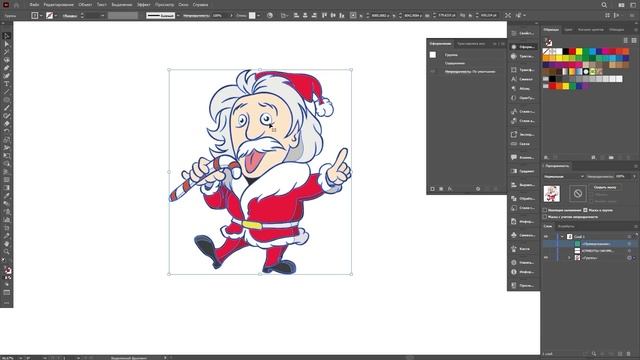Select the Hand tool
Screen dimensions: 640x360
(x=7, y=244)
